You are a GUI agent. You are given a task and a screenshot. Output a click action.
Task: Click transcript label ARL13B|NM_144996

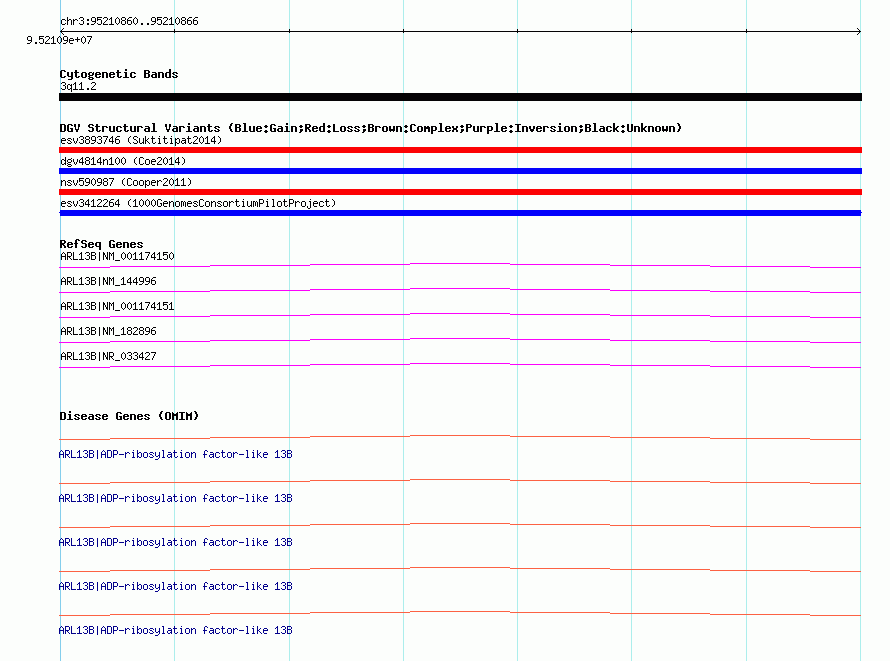tap(108, 281)
